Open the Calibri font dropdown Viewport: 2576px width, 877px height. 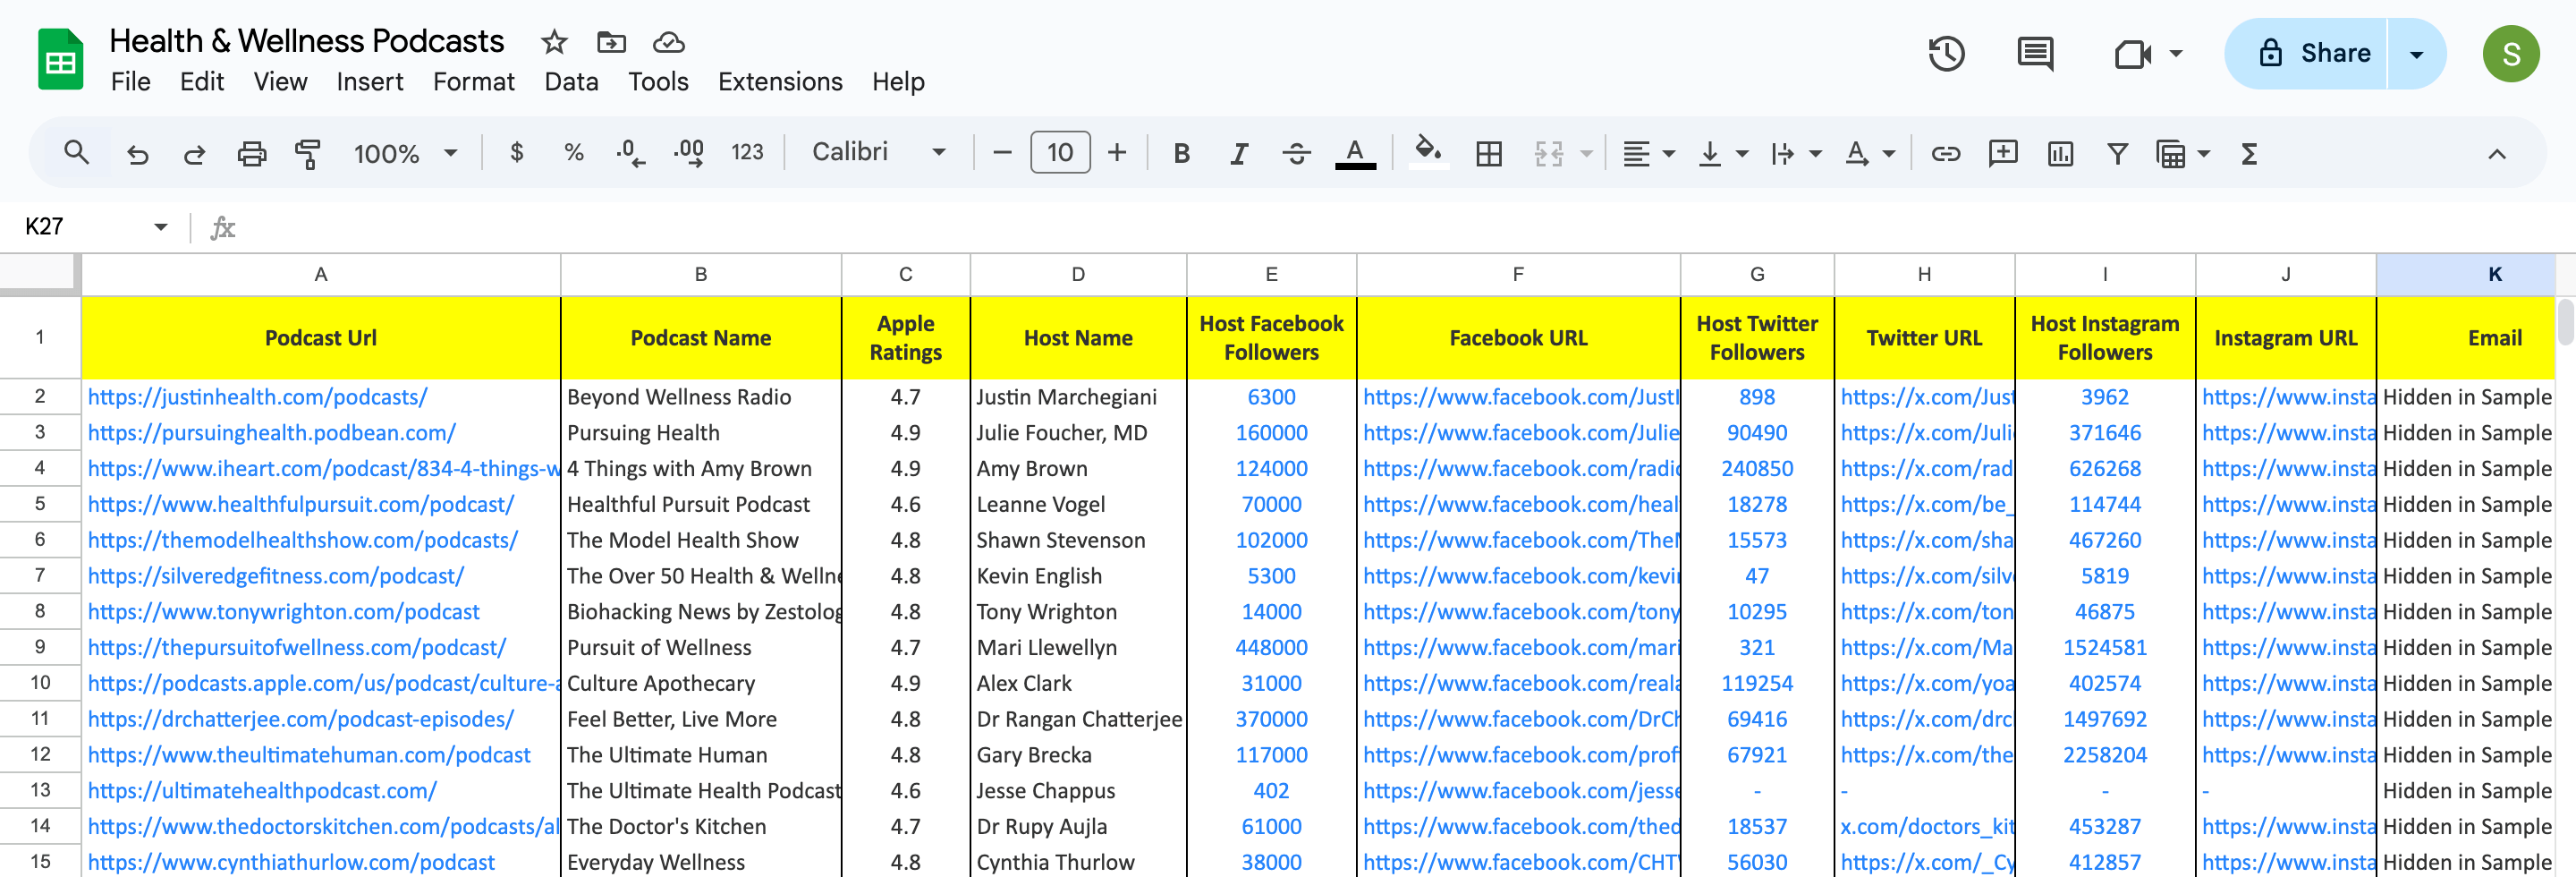[x=878, y=152]
